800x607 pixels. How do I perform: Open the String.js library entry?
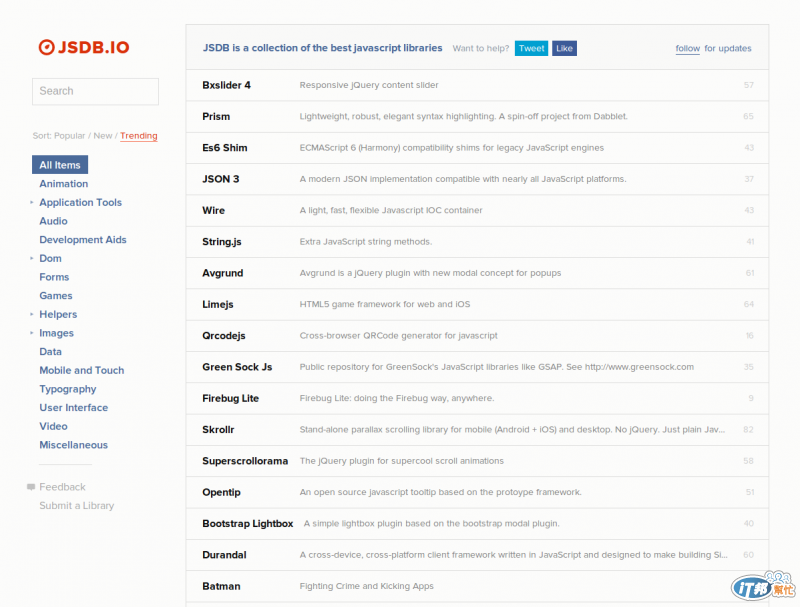pyautogui.click(x=477, y=242)
